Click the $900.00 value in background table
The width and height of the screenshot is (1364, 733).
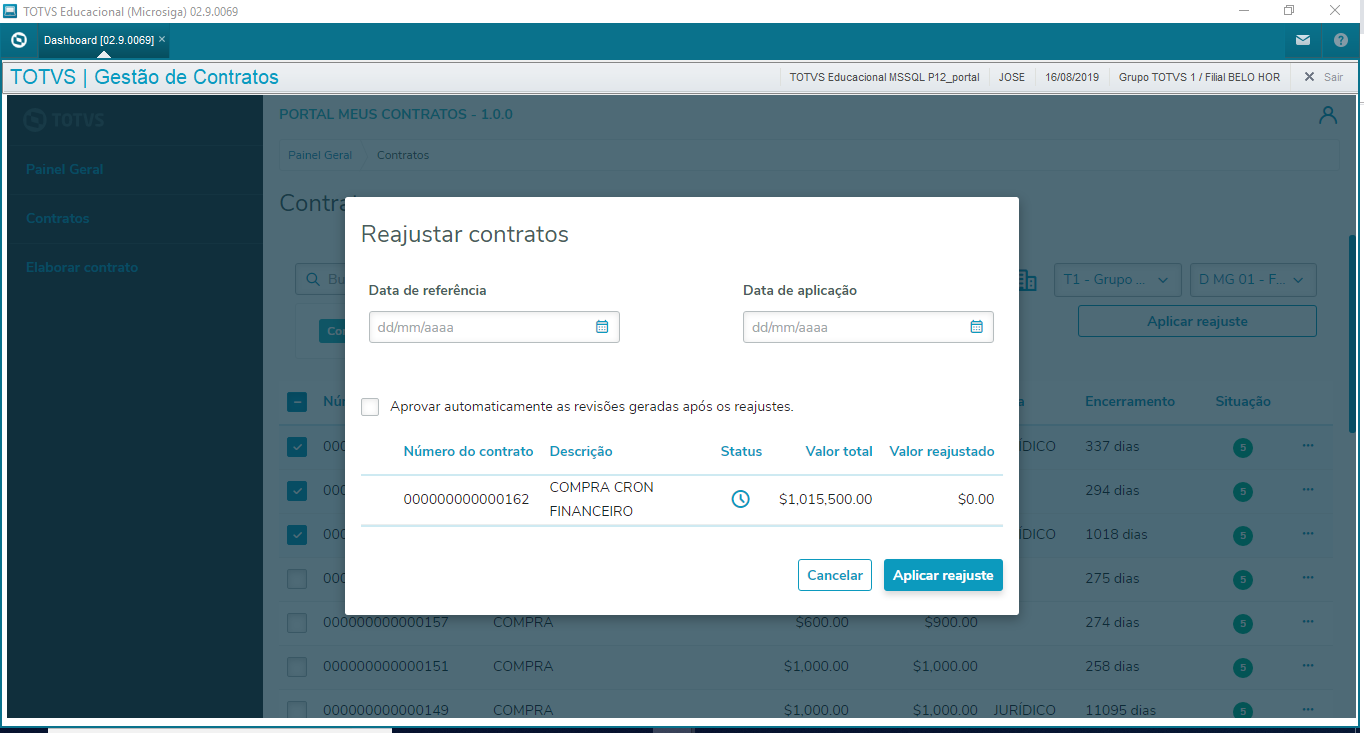click(x=951, y=622)
